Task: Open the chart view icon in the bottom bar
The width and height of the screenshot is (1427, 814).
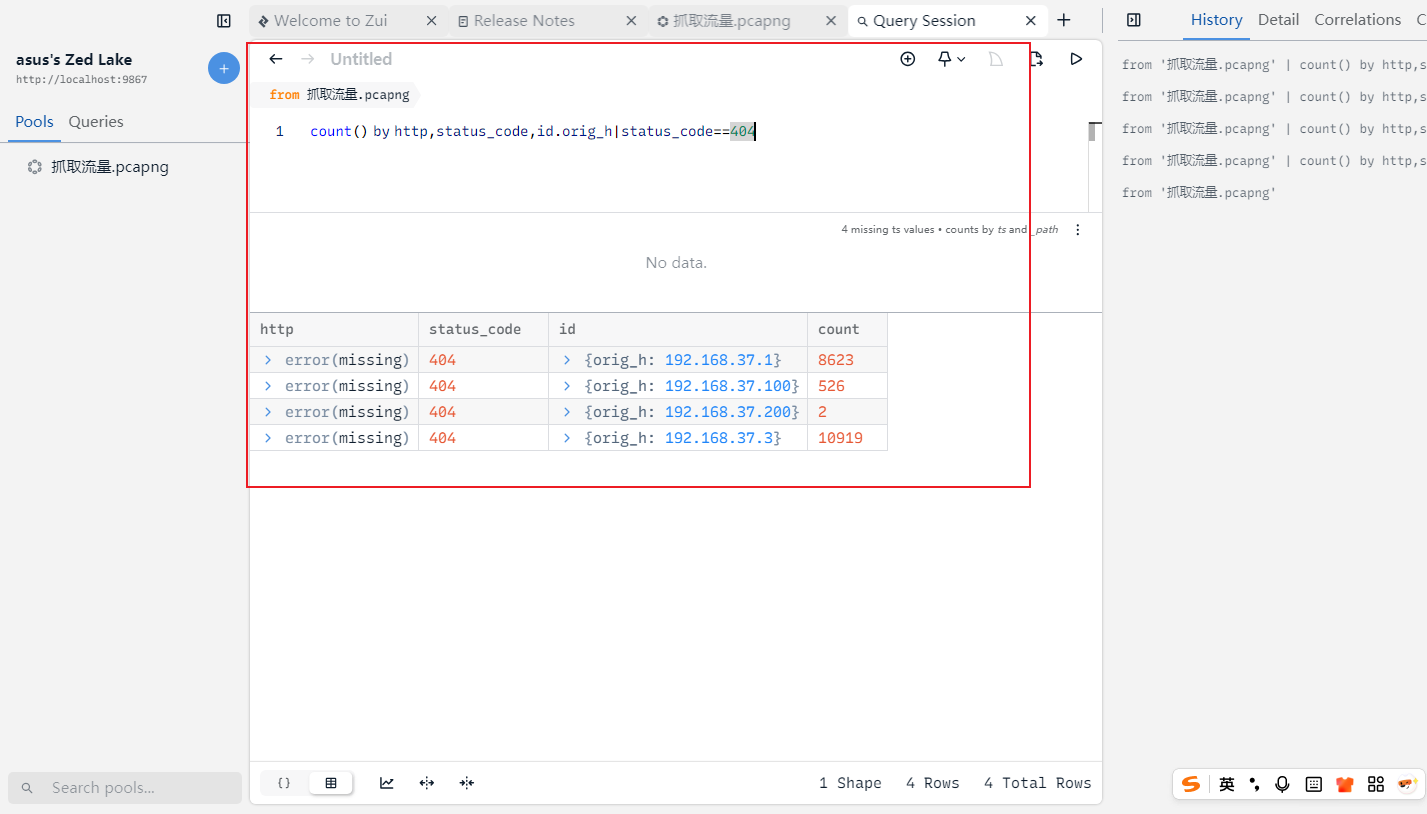Action: coord(387,783)
